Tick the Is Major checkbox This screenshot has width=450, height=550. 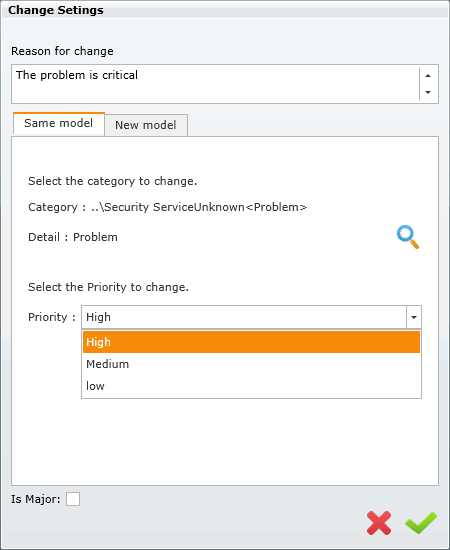(73, 499)
